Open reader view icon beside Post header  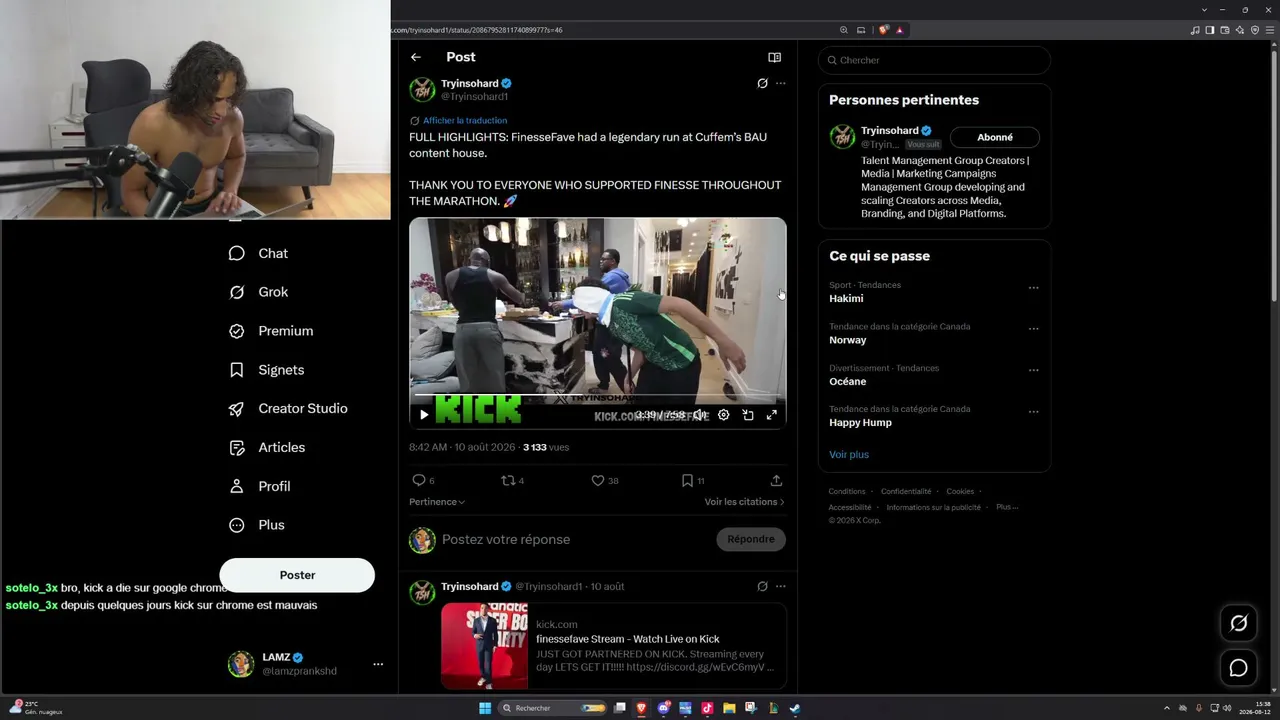(x=774, y=57)
